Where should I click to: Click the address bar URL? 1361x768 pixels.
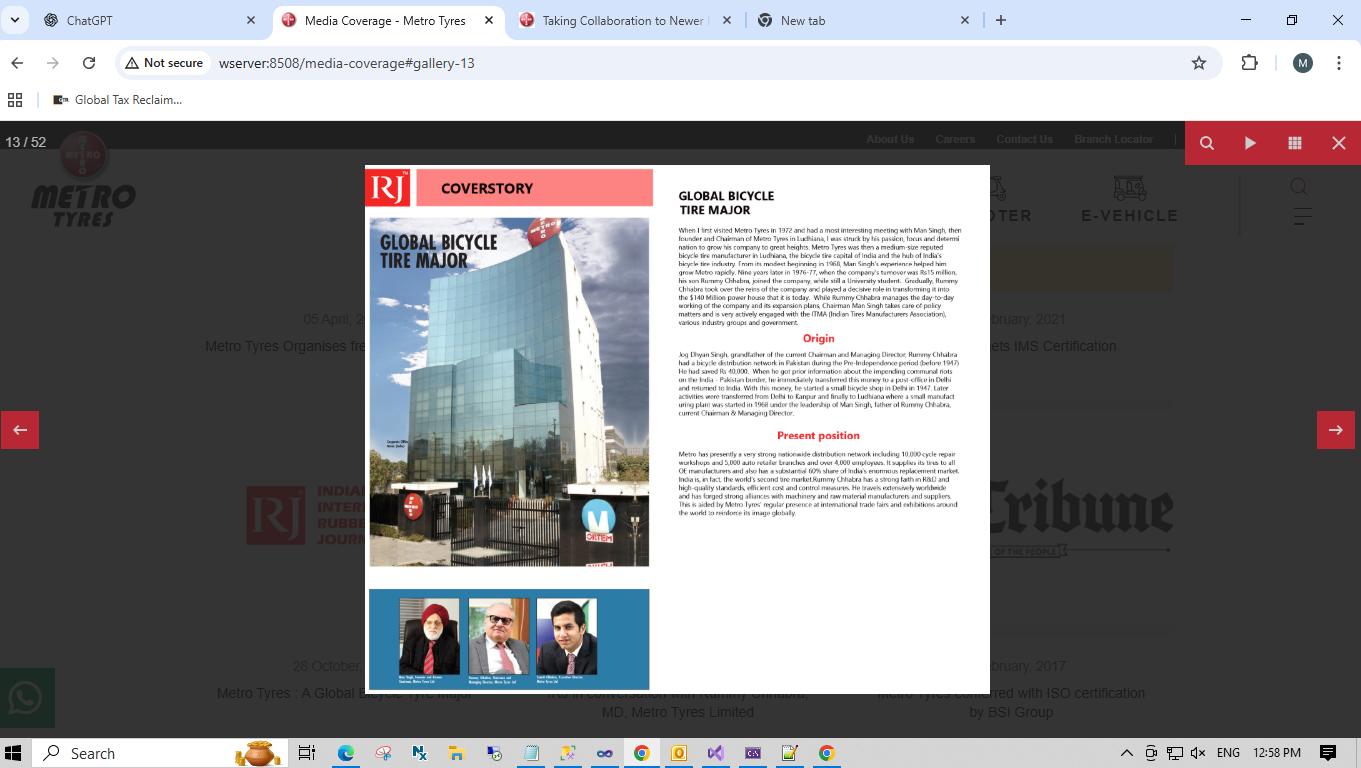(x=346, y=63)
